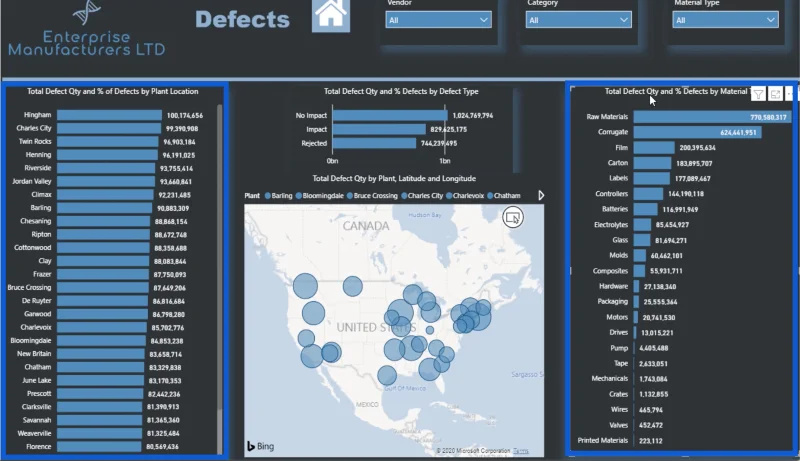The image size is (800, 461).
Task: Select Charles City in Plant legend
Action: point(422,196)
